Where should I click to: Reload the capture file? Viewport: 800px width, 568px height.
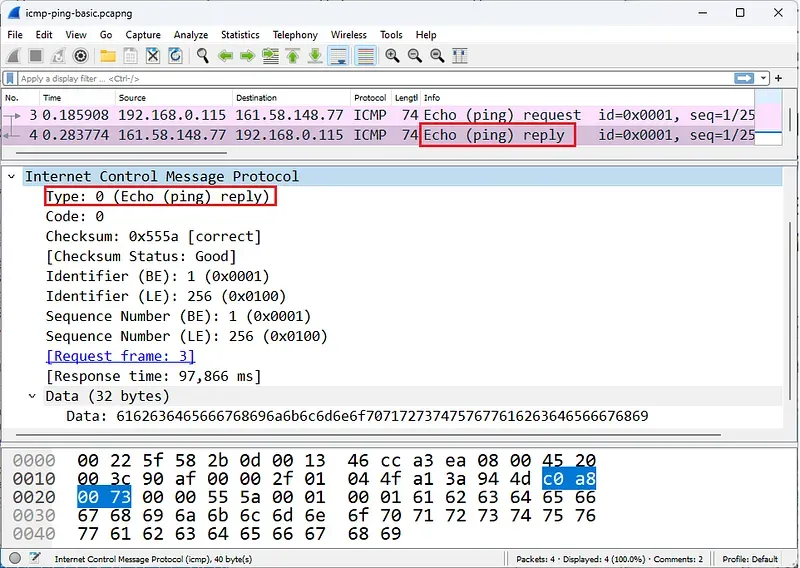pos(175,56)
